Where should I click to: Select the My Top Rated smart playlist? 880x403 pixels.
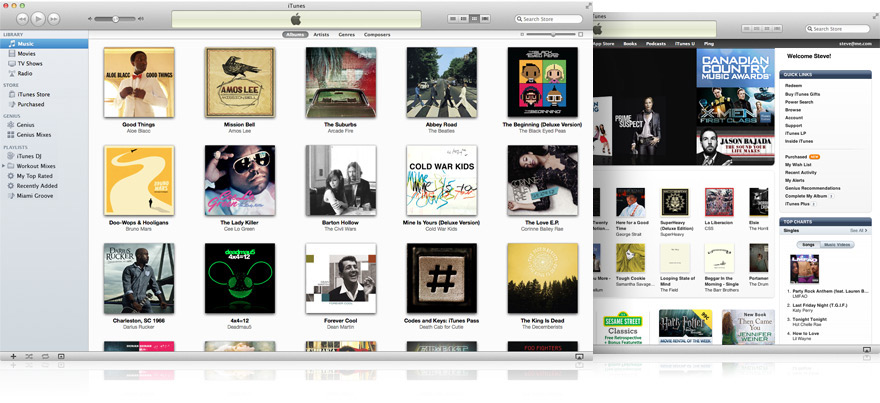[x=44, y=176]
